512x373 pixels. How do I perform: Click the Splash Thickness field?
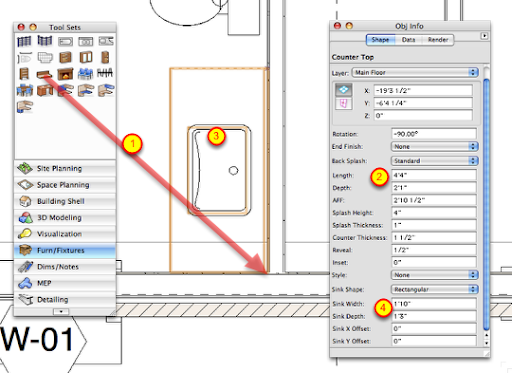[434, 225]
